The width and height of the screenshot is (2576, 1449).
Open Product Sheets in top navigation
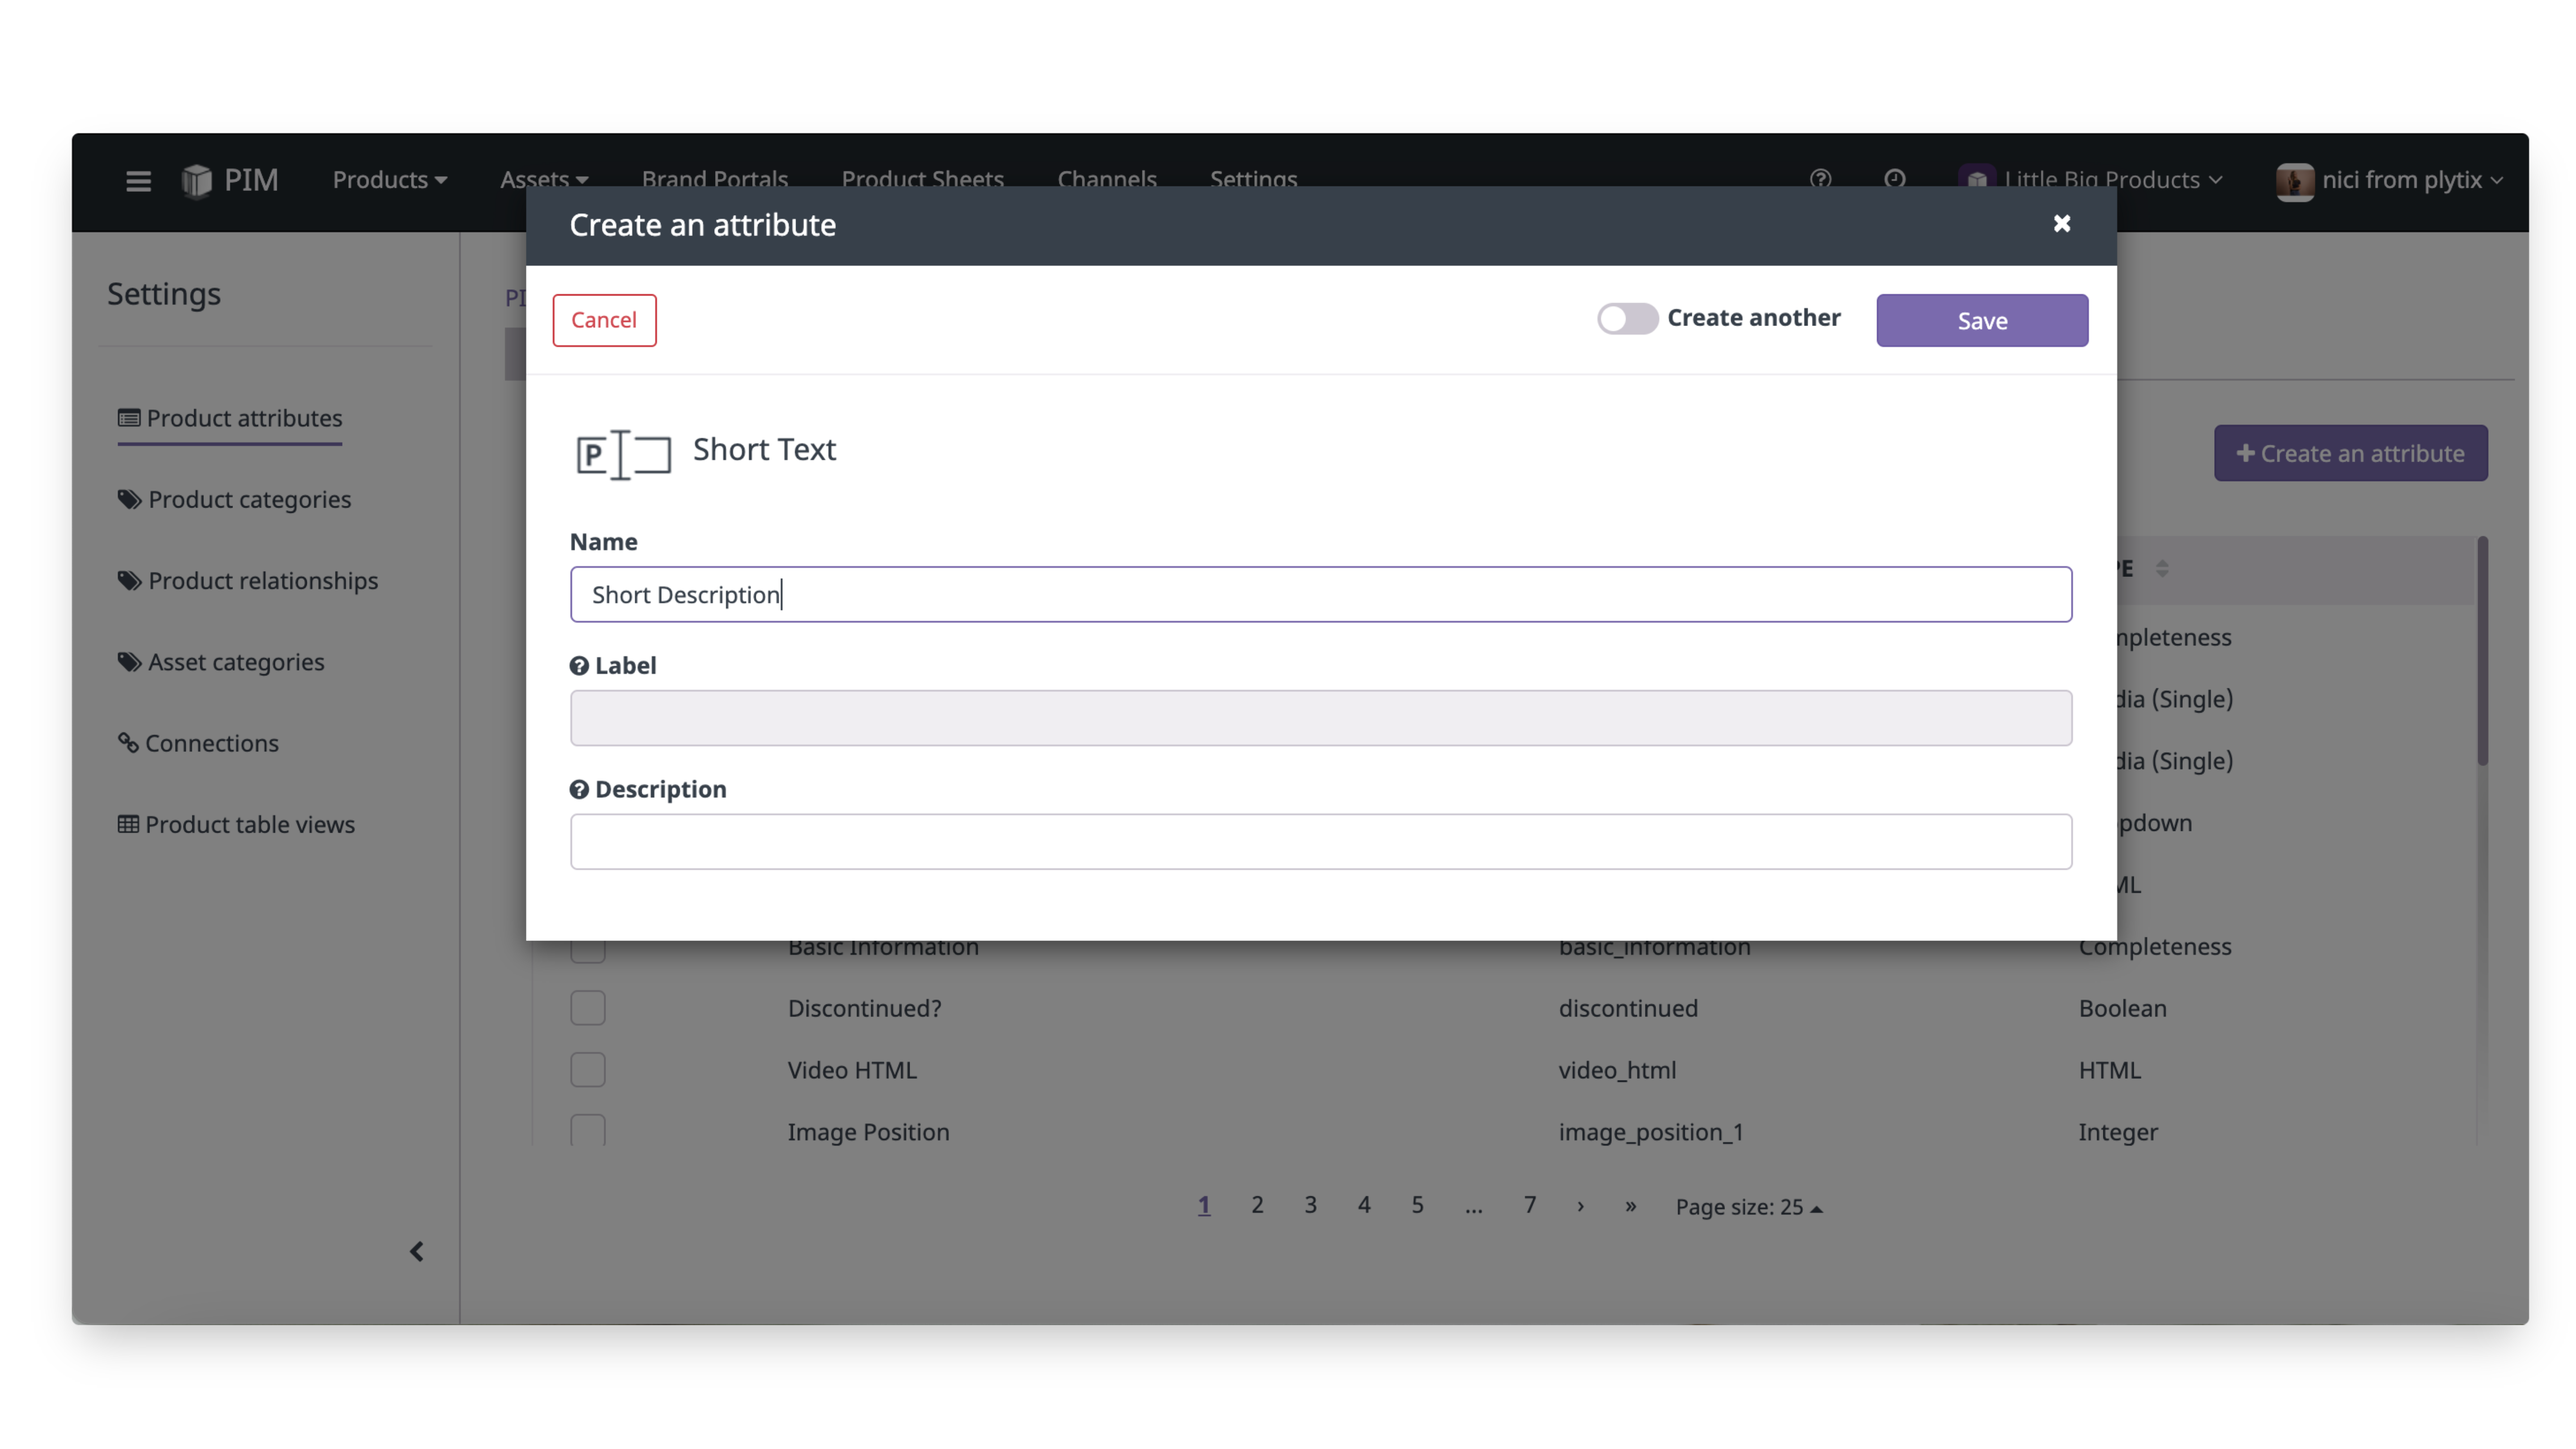[922, 180]
